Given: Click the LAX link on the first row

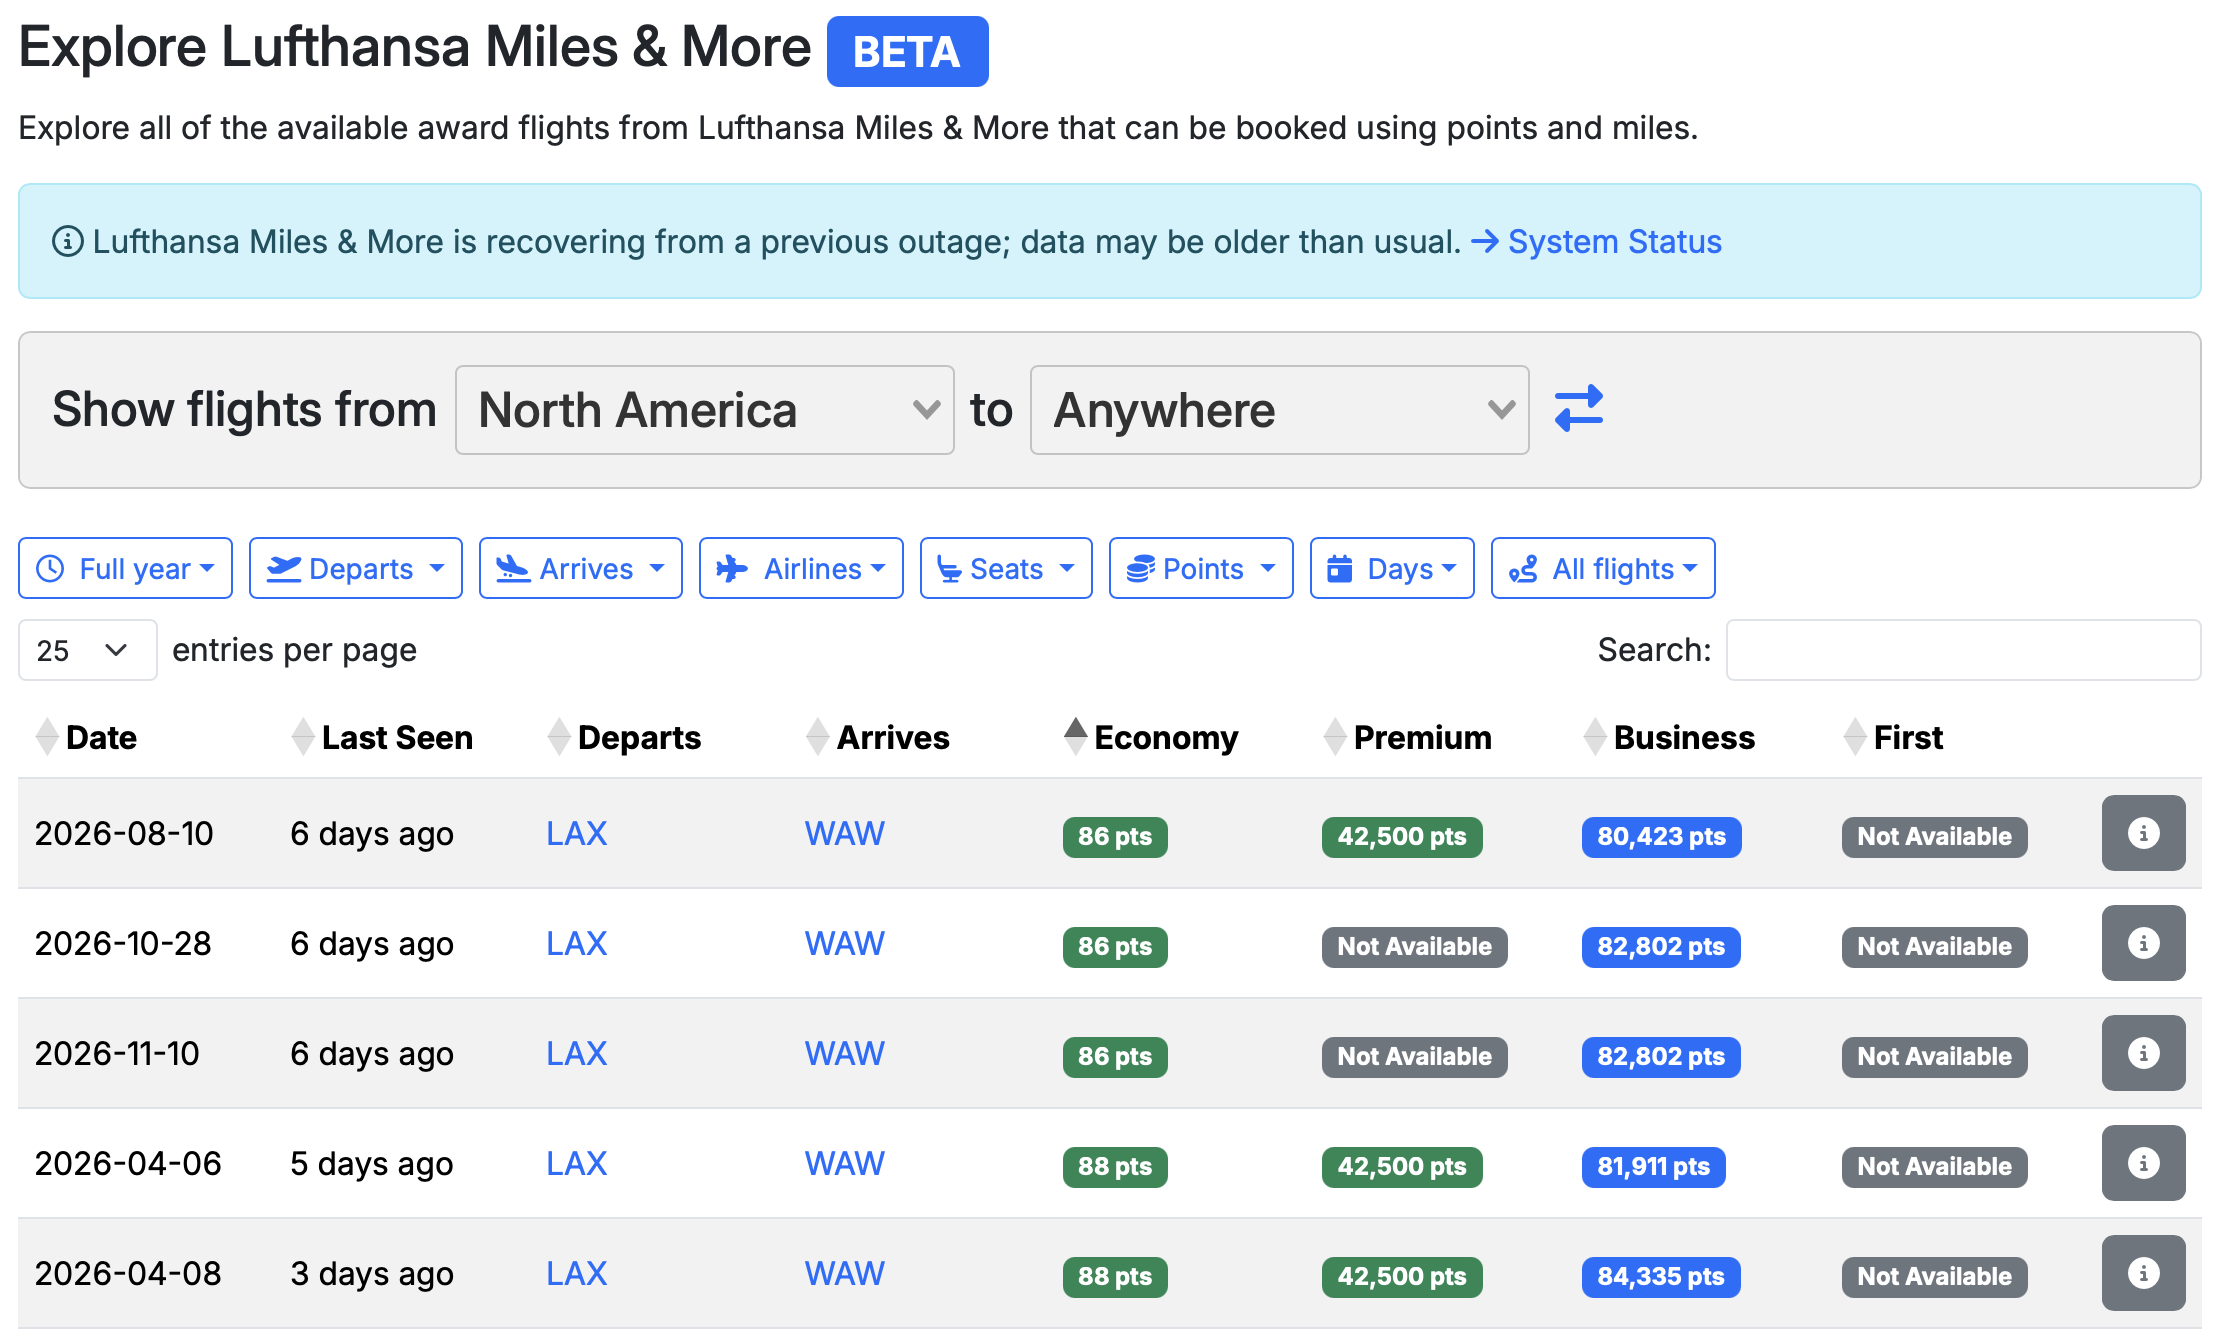Looking at the screenshot, I should click(x=576, y=833).
